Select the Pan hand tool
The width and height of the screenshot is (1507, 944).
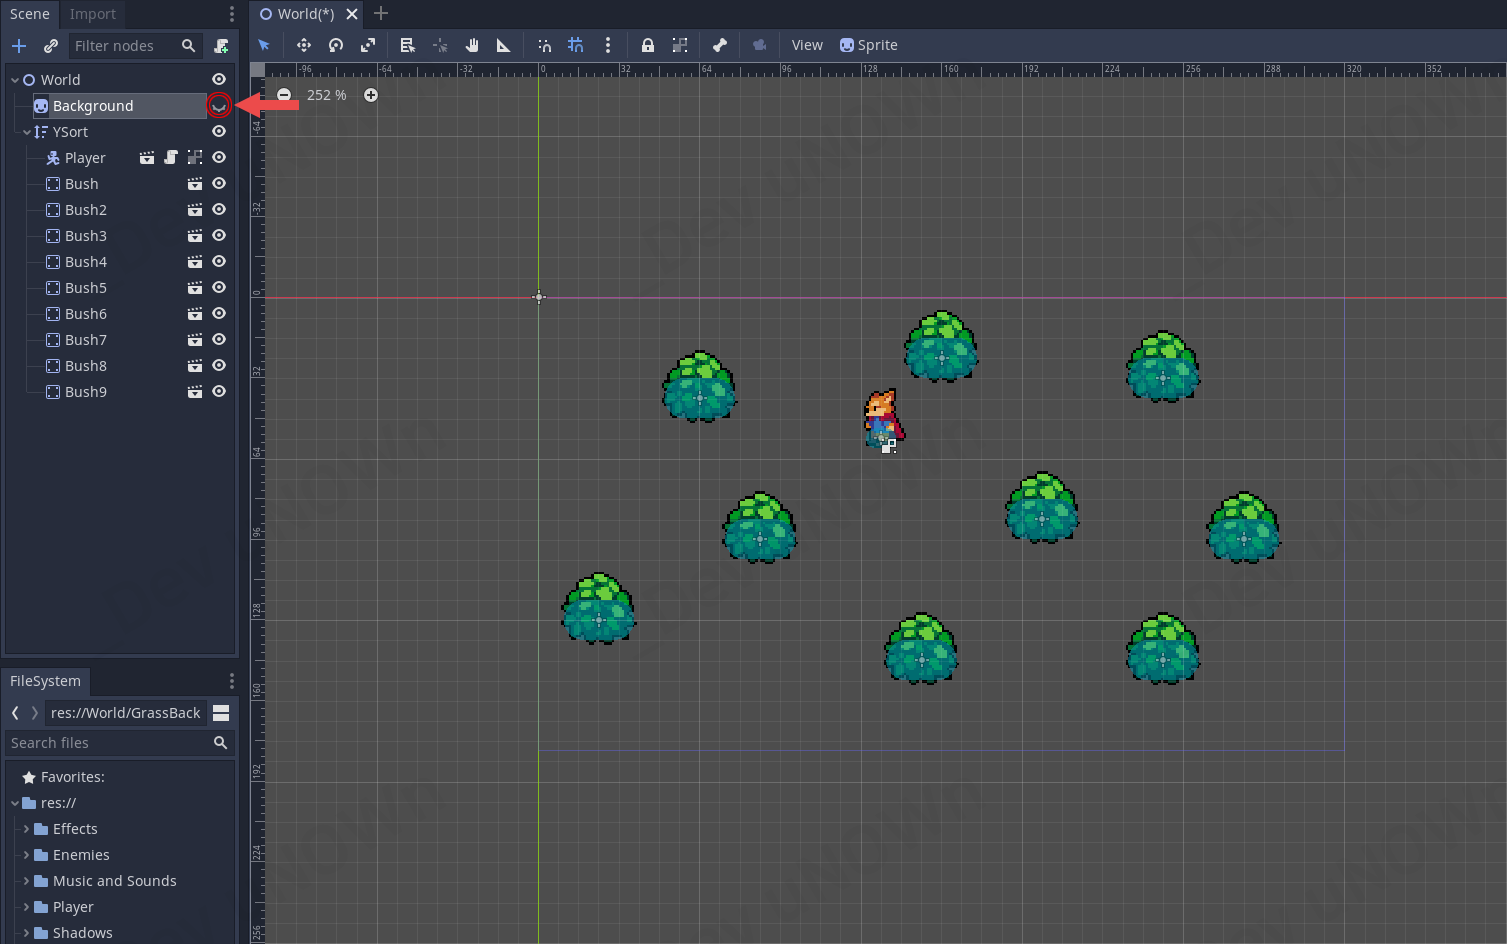[x=472, y=45]
